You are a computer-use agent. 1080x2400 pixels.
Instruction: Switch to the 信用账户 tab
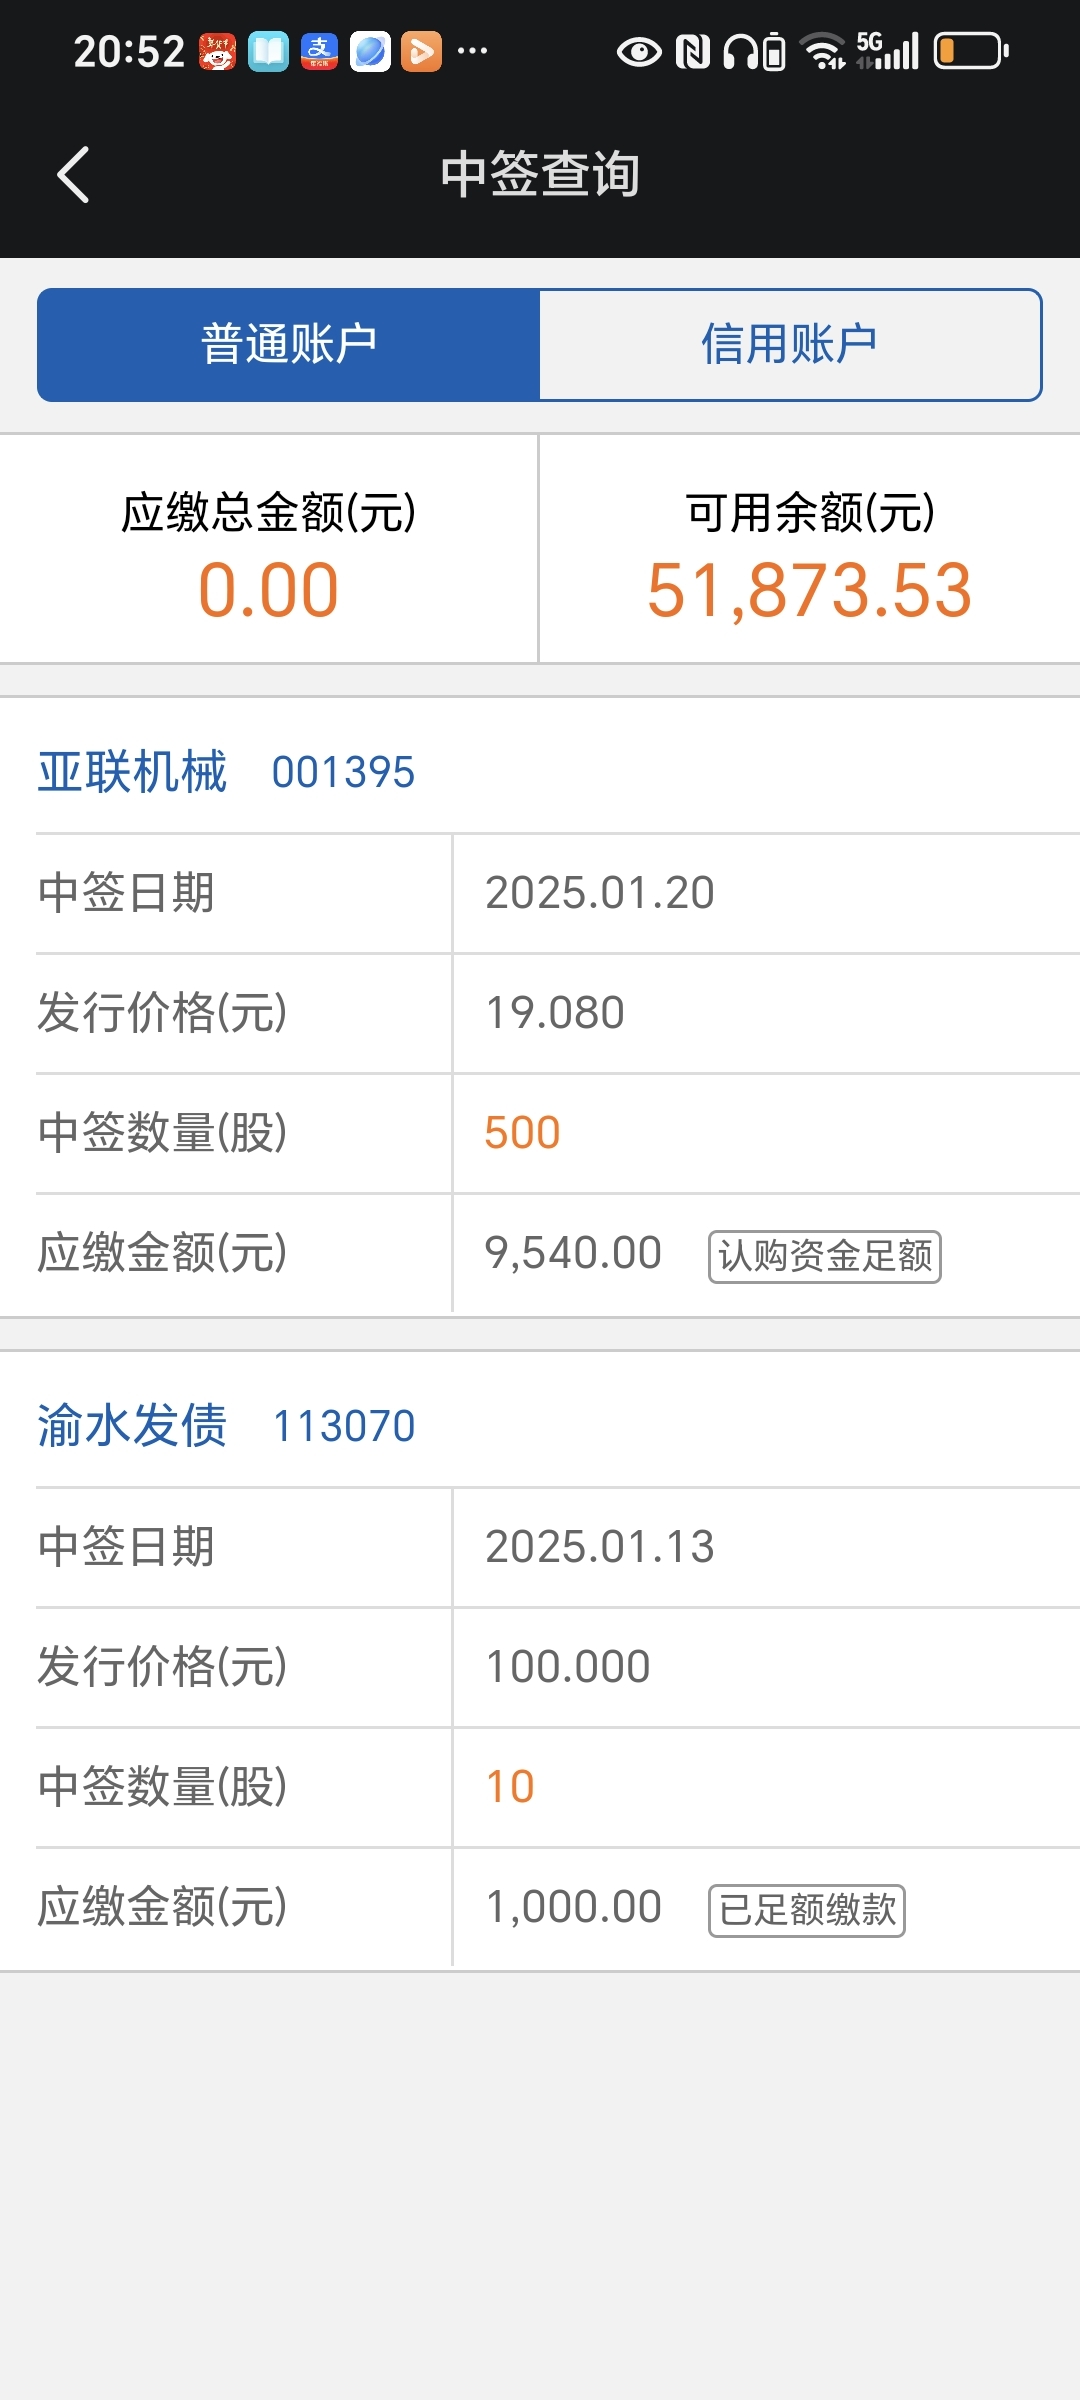click(x=789, y=345)
